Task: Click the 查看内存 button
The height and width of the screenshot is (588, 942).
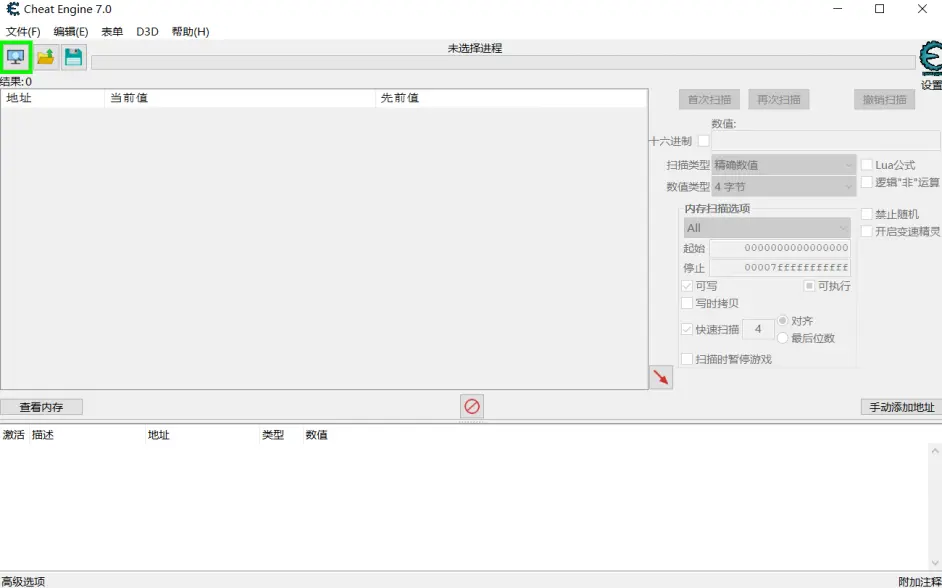Action: 41,407
